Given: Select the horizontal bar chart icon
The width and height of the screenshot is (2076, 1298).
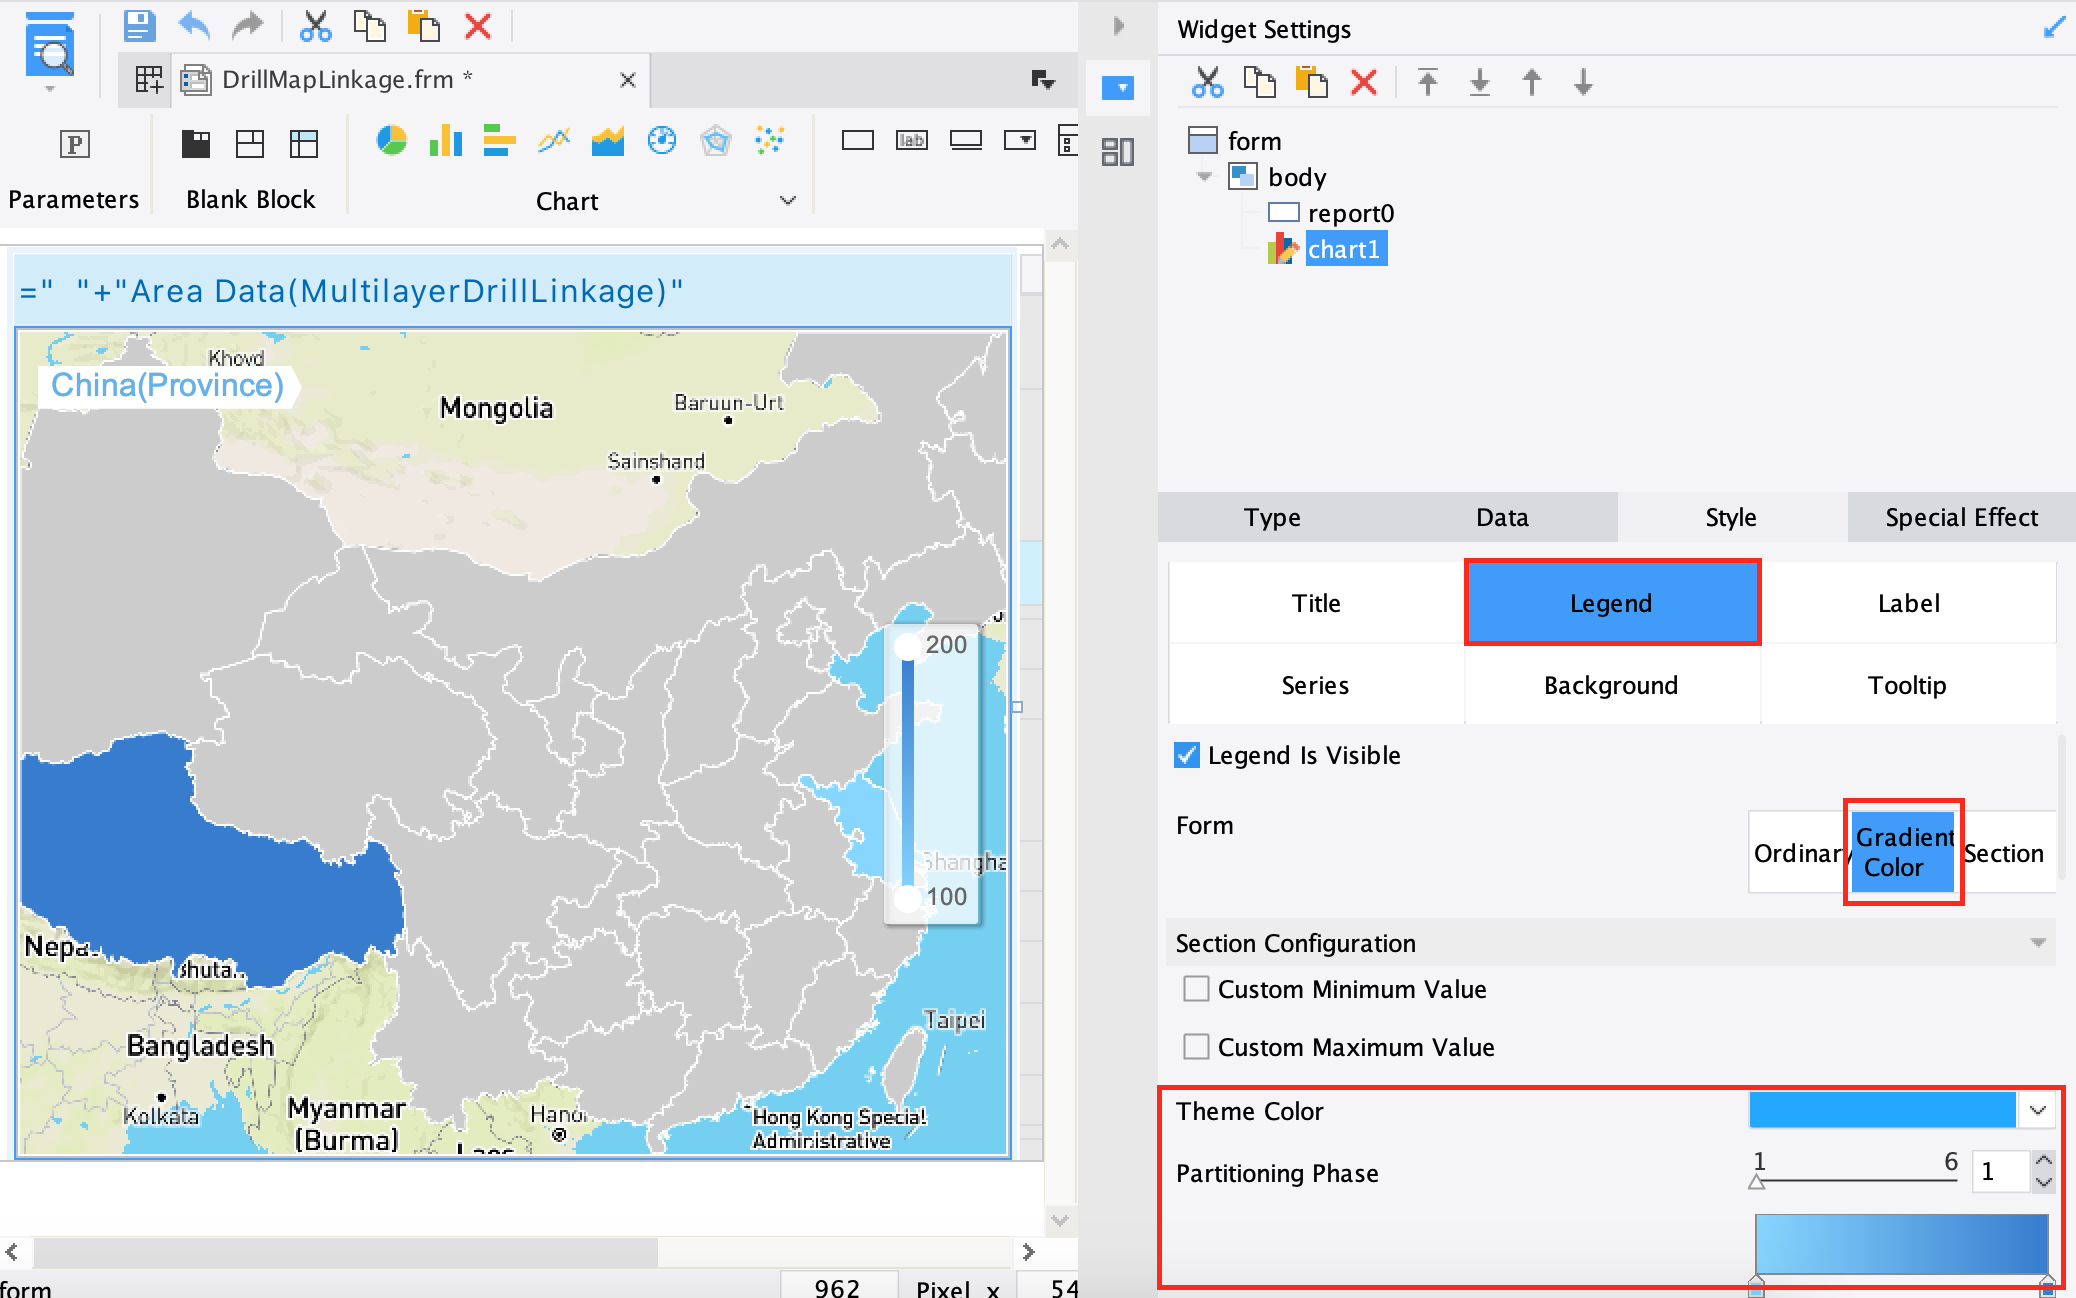Looking at the screenshot, I should click(499, 141).
